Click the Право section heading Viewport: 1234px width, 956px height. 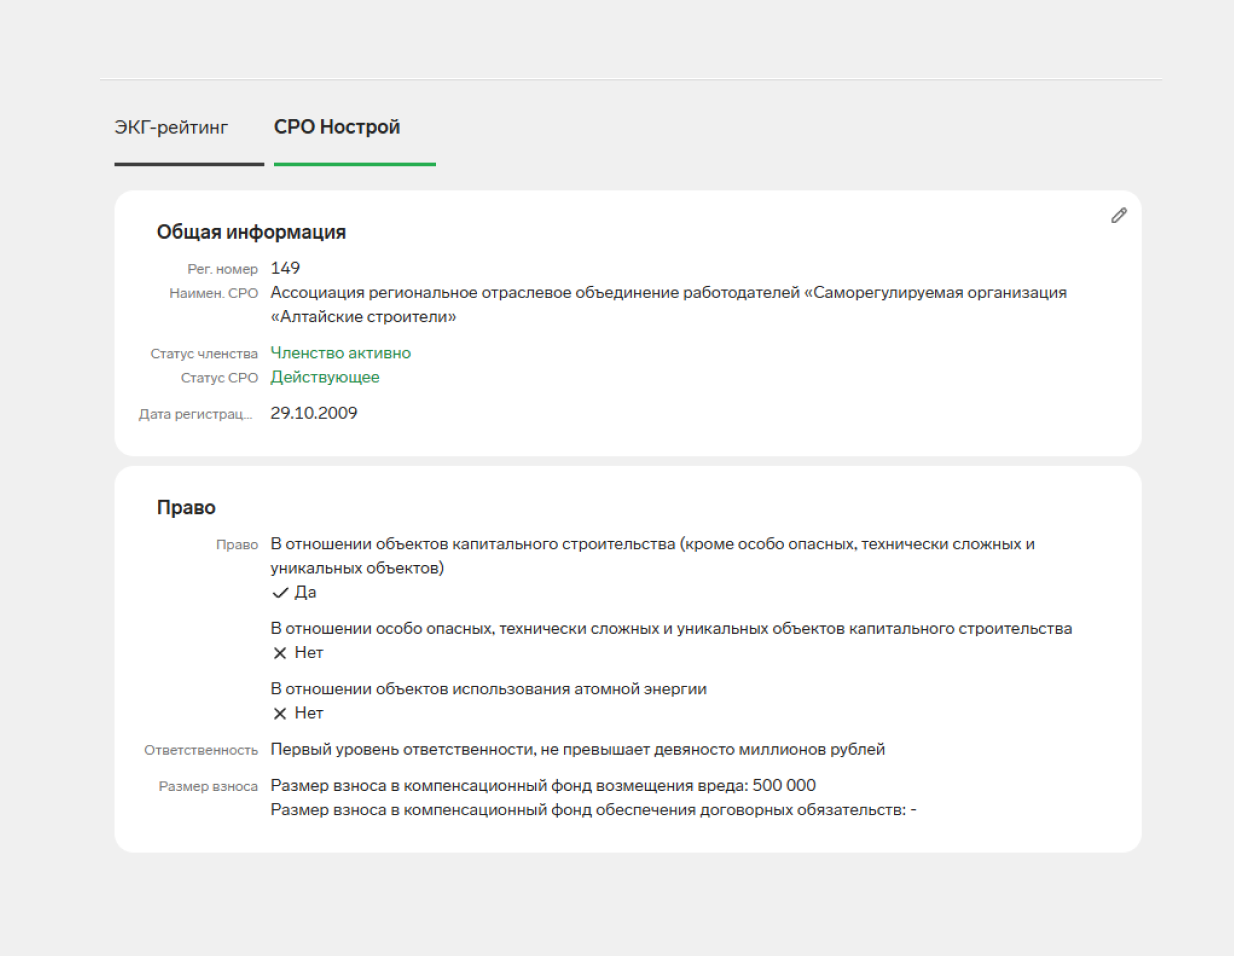[186, 508]
